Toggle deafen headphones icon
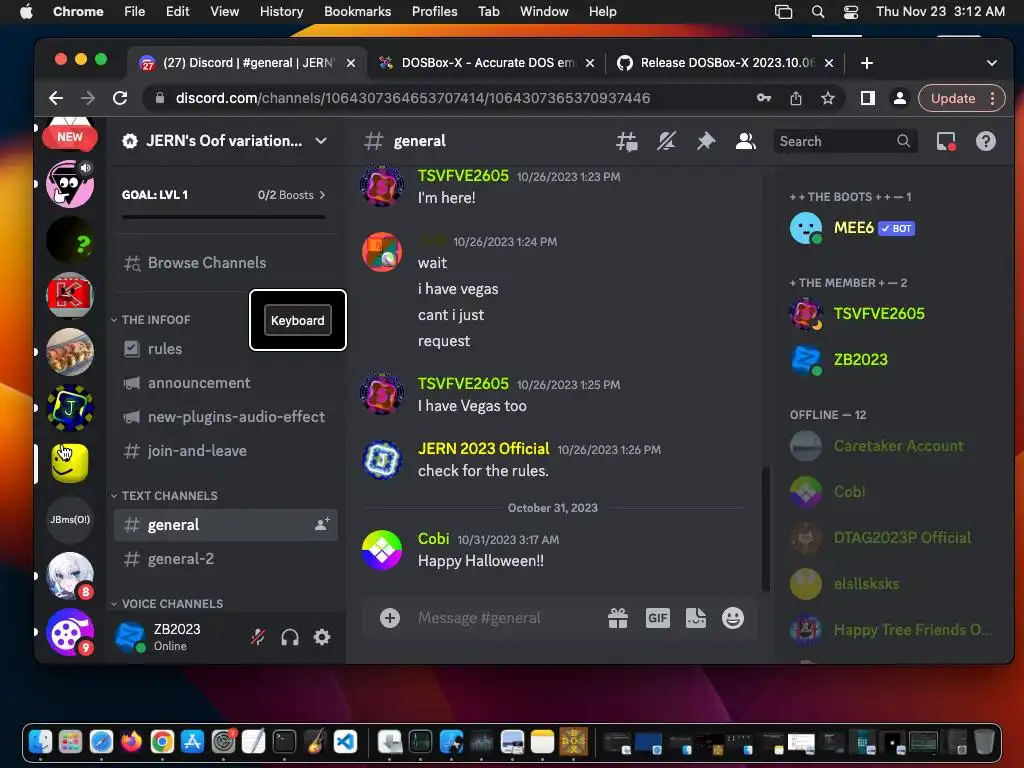Screen dimensions: 1024x768 click(x=290, y=637)
